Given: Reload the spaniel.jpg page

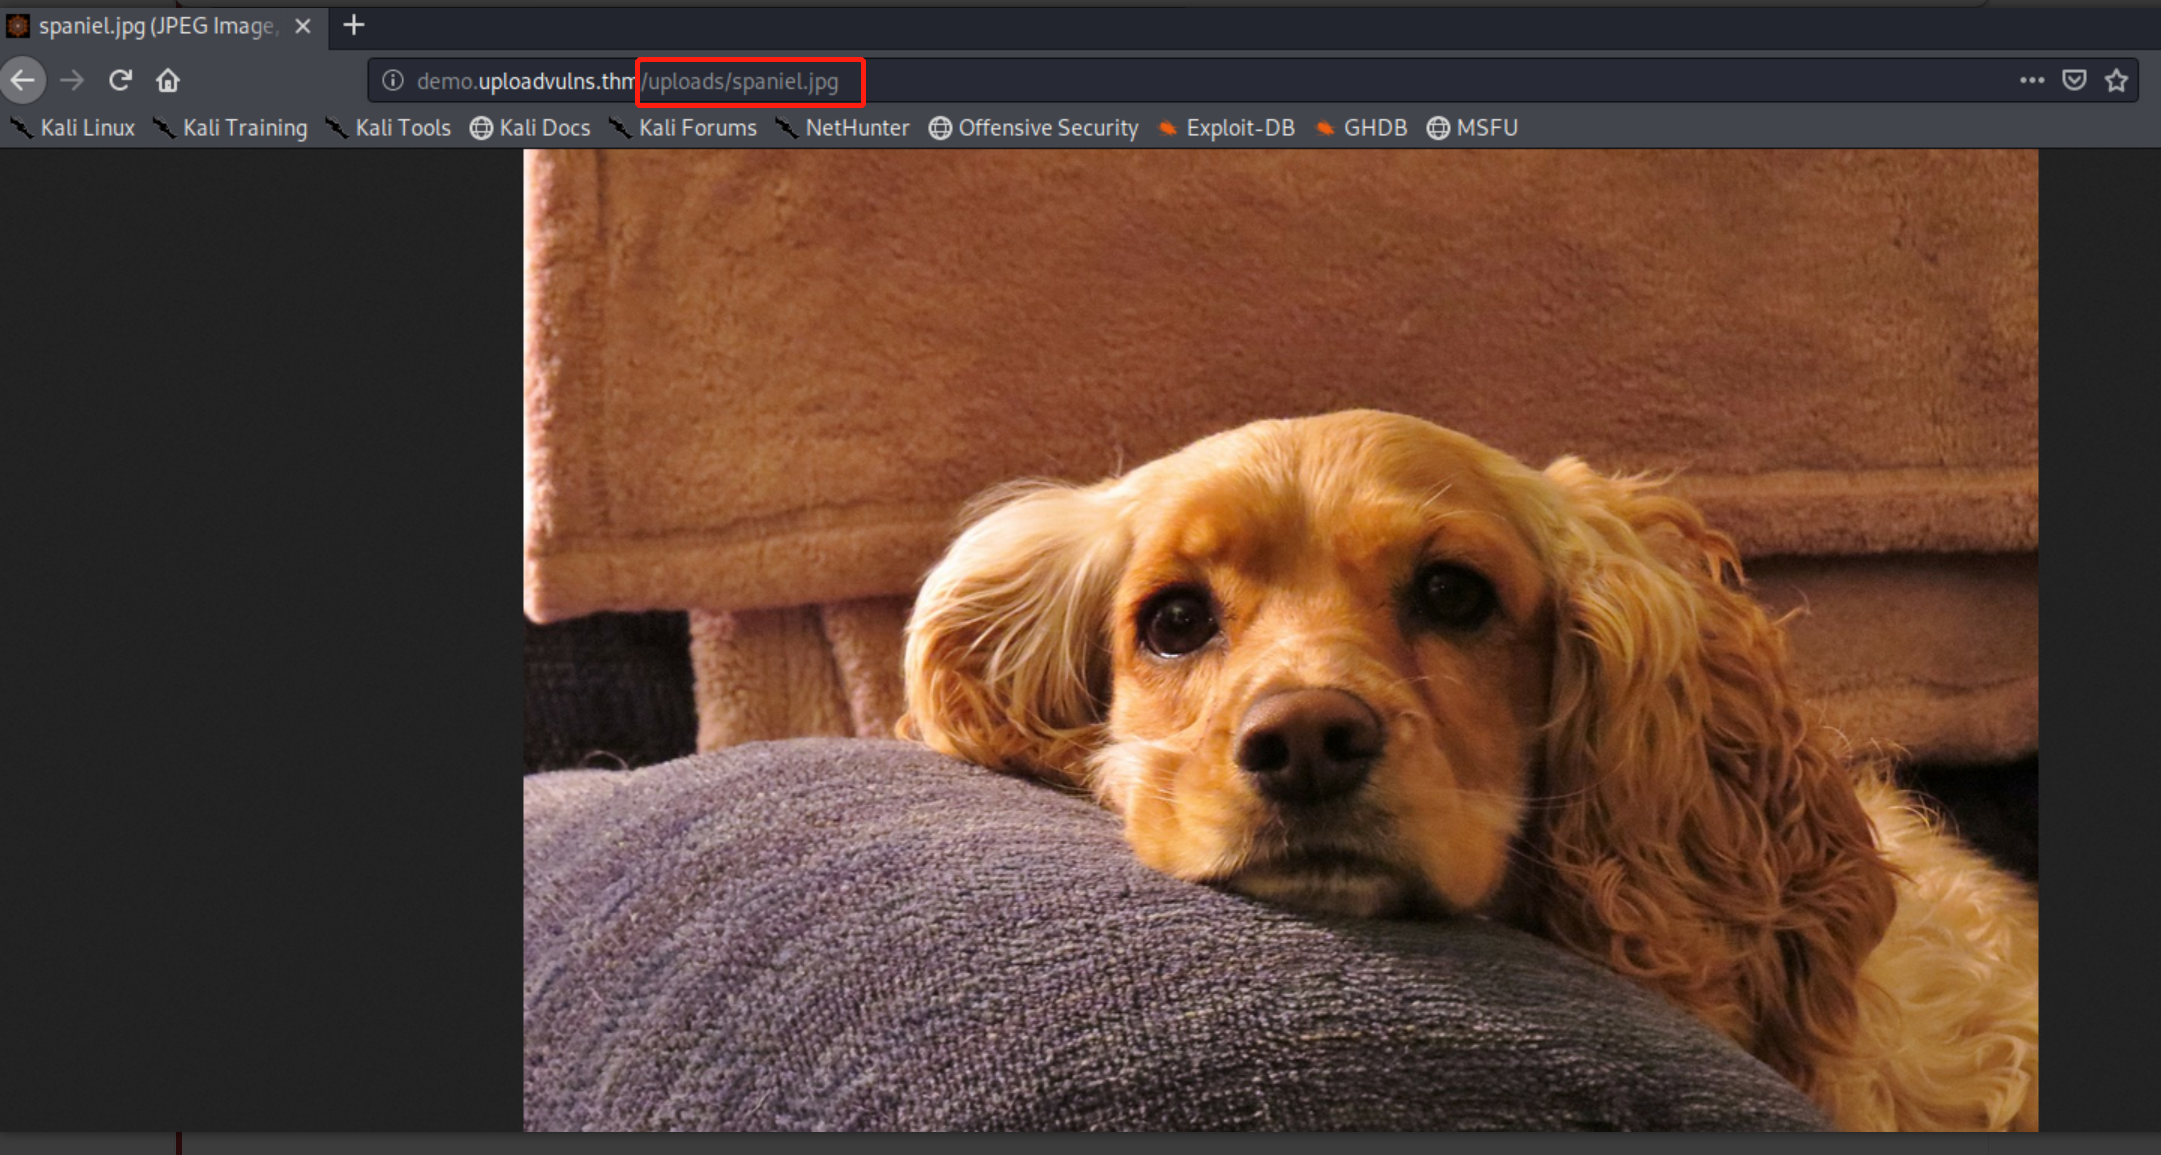Looking at the screenshot, I should point(120,80).
